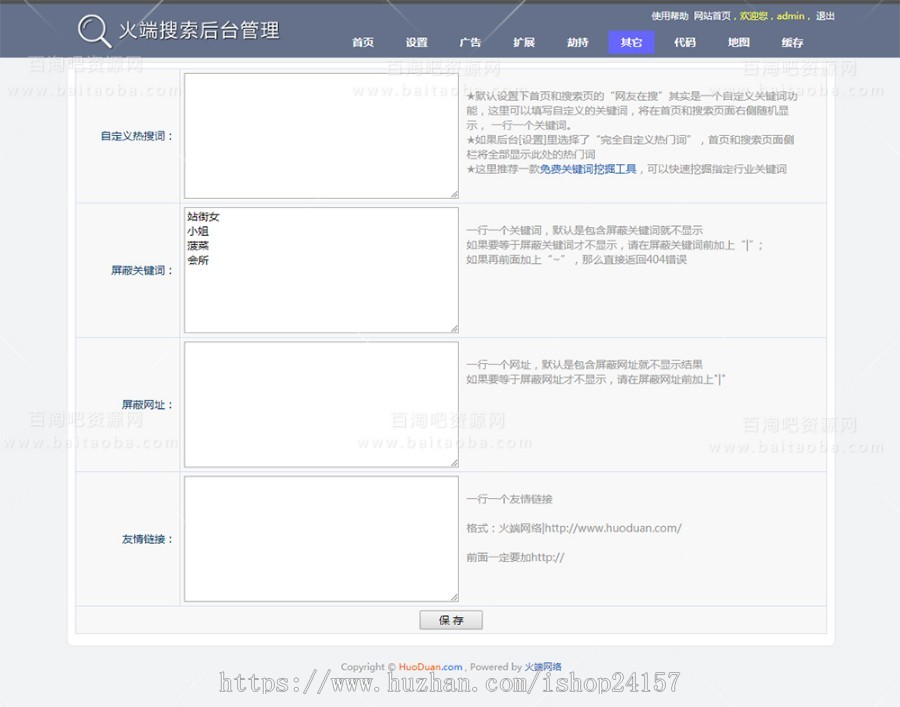The image size is (900, 707).
Task: Log out via 退出 link
Action: click(825, 16)
